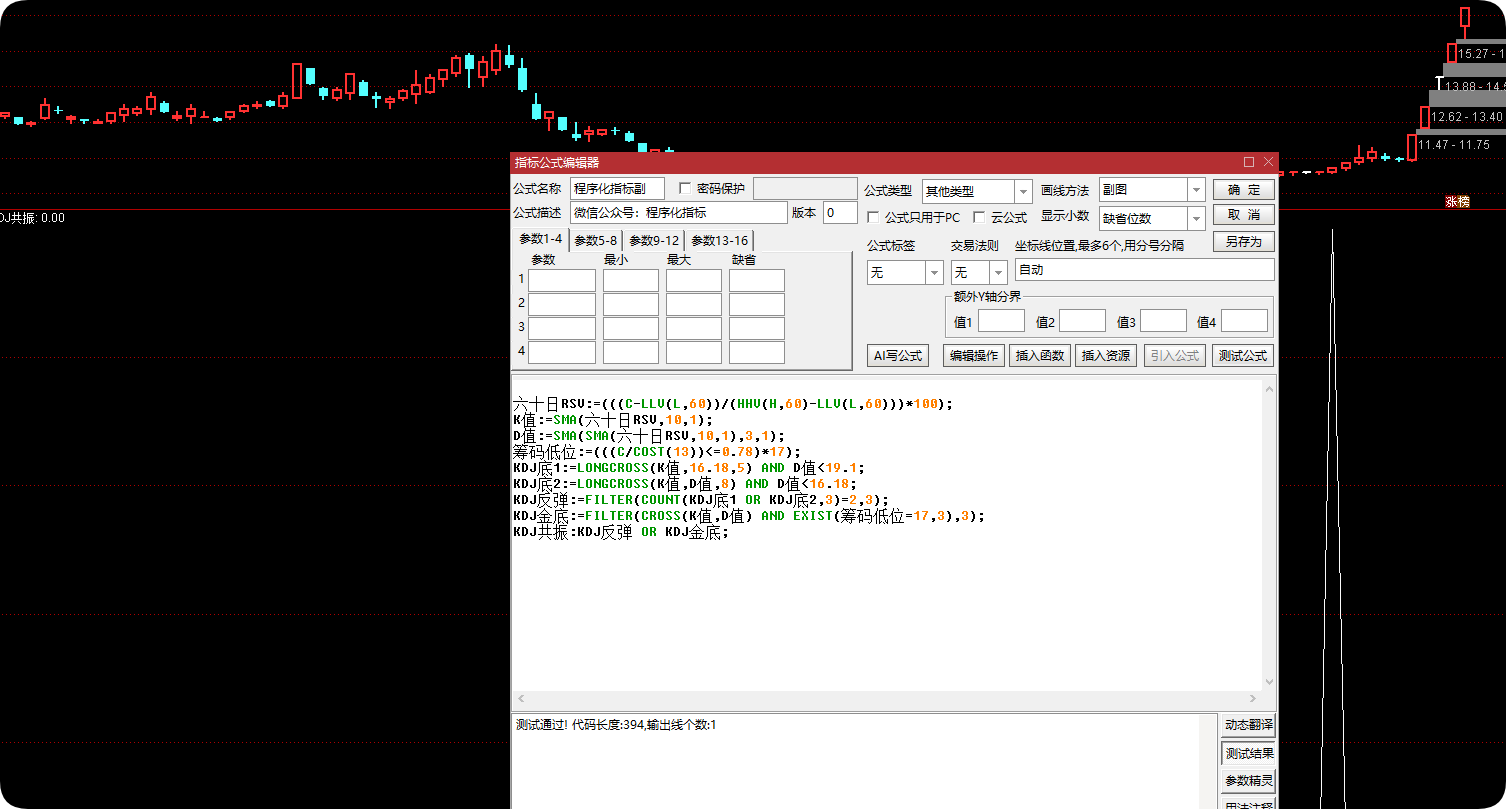Tick the 公式只用于PC checkbox
The height and width of the screenshot is (809, 1506).
pos(873,217)
